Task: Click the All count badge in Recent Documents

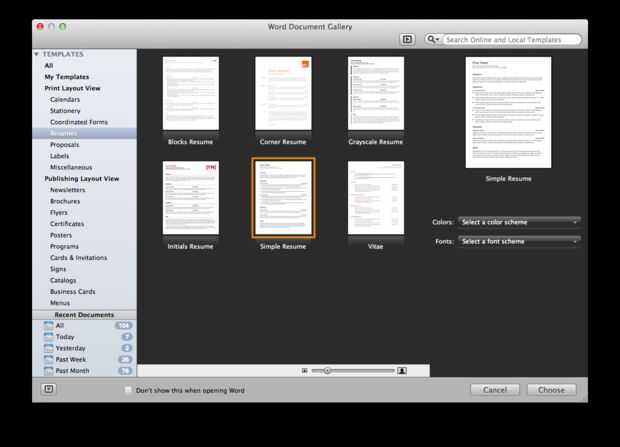Action: (x=124, y=326)
